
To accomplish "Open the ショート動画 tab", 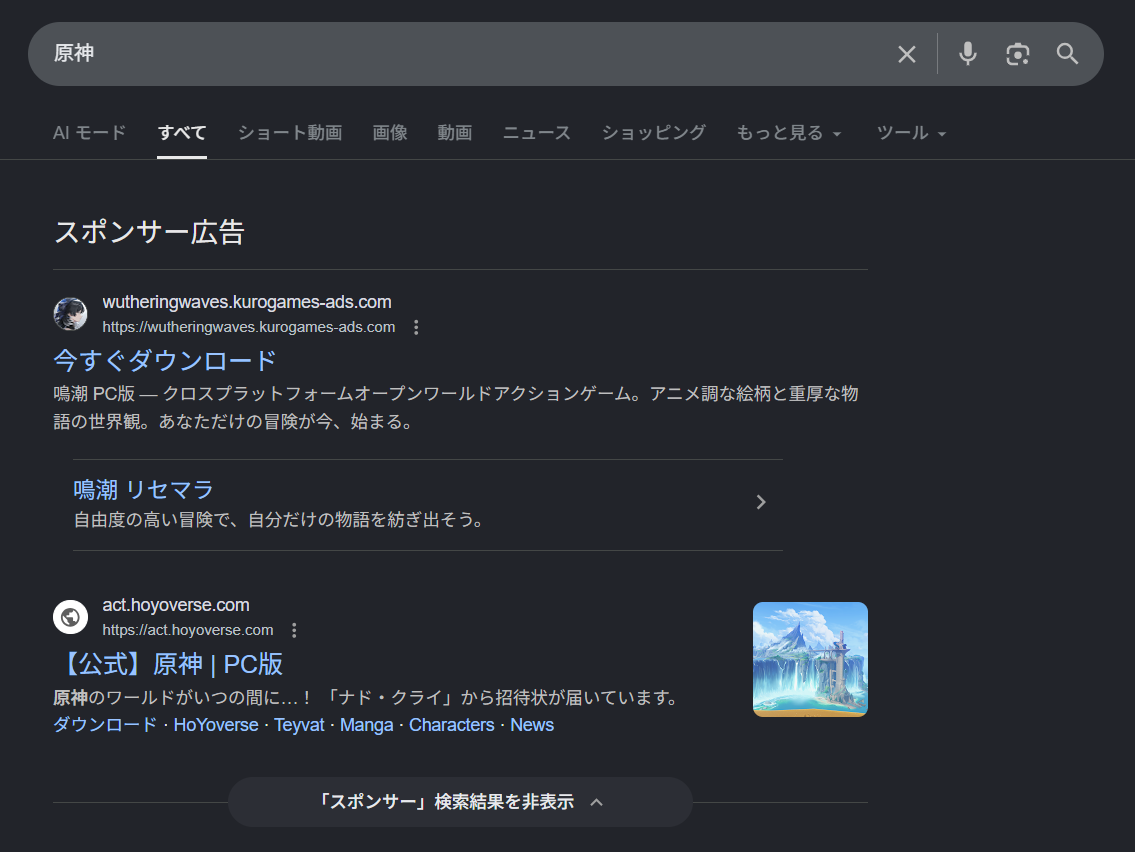I will pyautogui.click(x=290, y=133).
